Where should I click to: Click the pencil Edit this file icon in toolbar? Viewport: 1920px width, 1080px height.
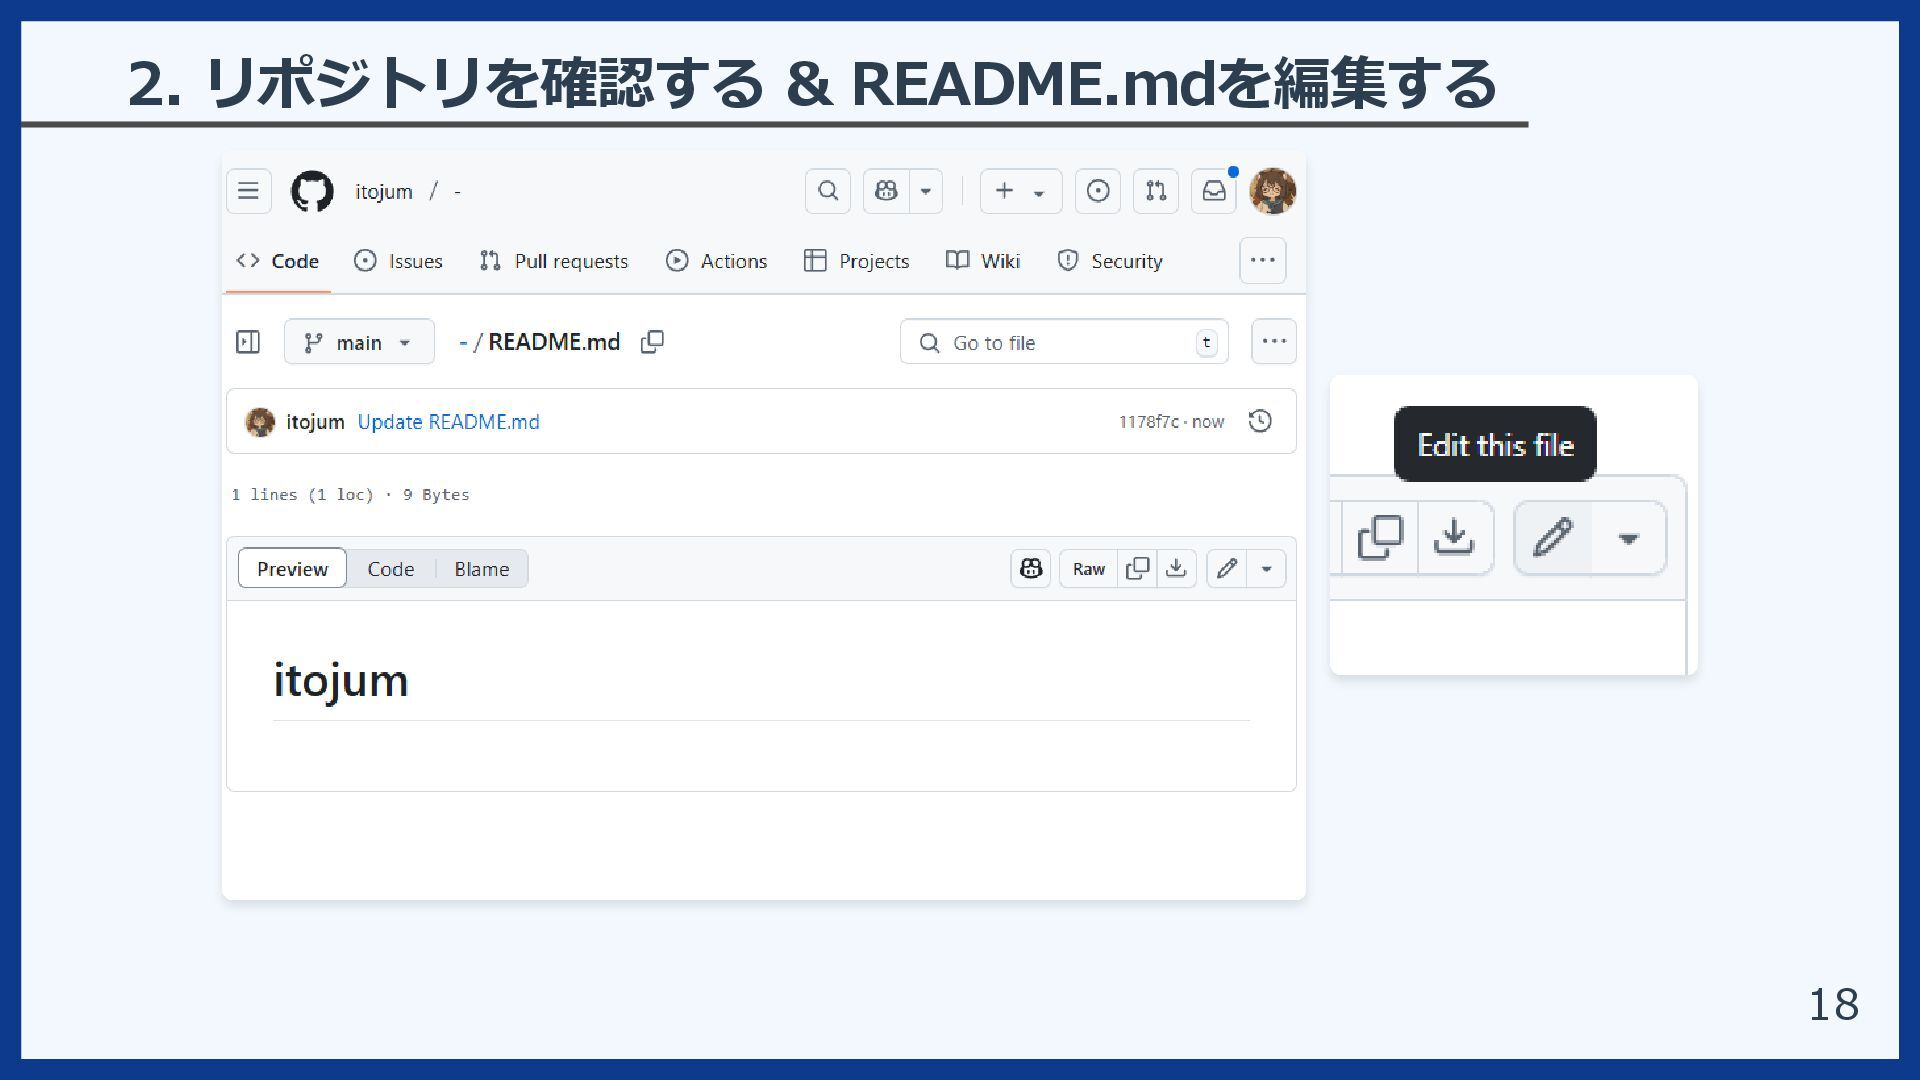pos(1227,568)
